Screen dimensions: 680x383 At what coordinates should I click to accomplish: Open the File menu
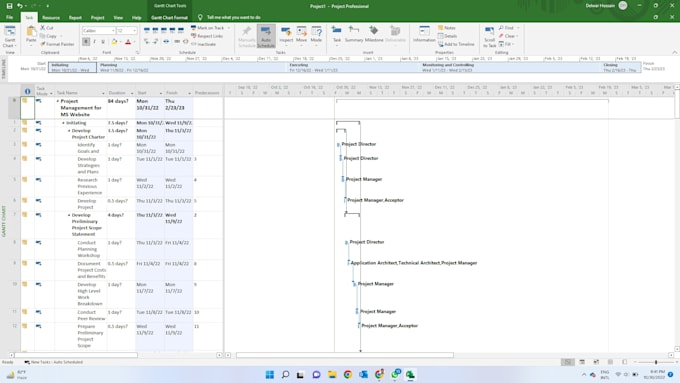10,17
